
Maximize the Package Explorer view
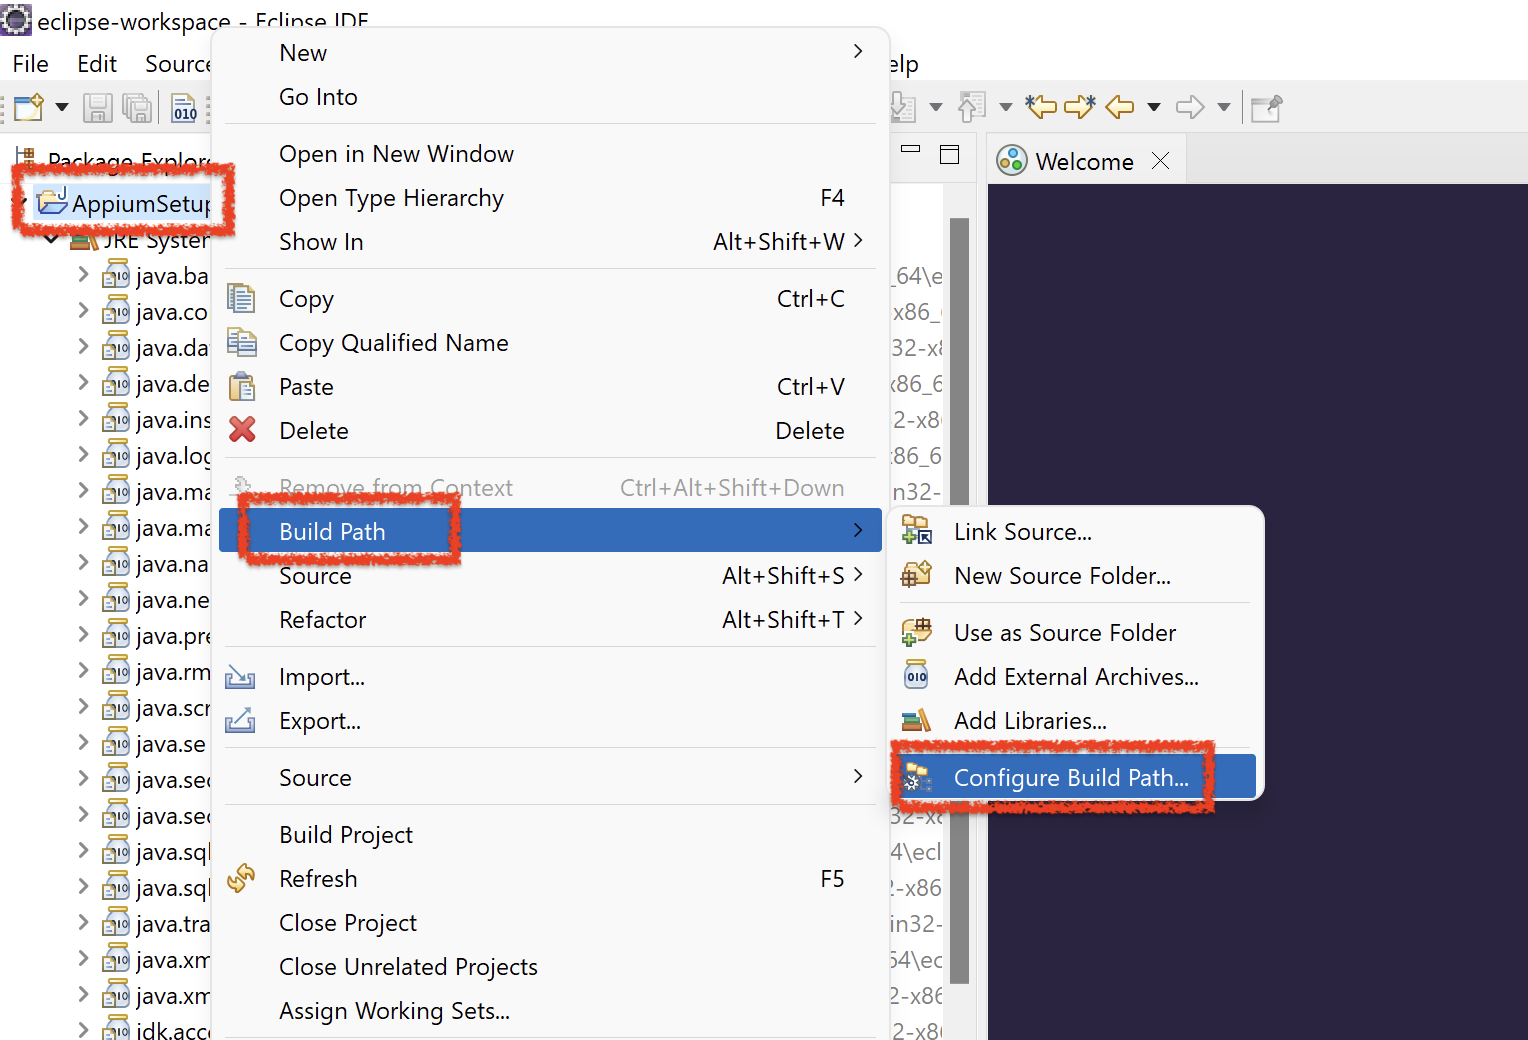(x=950, y=154)
